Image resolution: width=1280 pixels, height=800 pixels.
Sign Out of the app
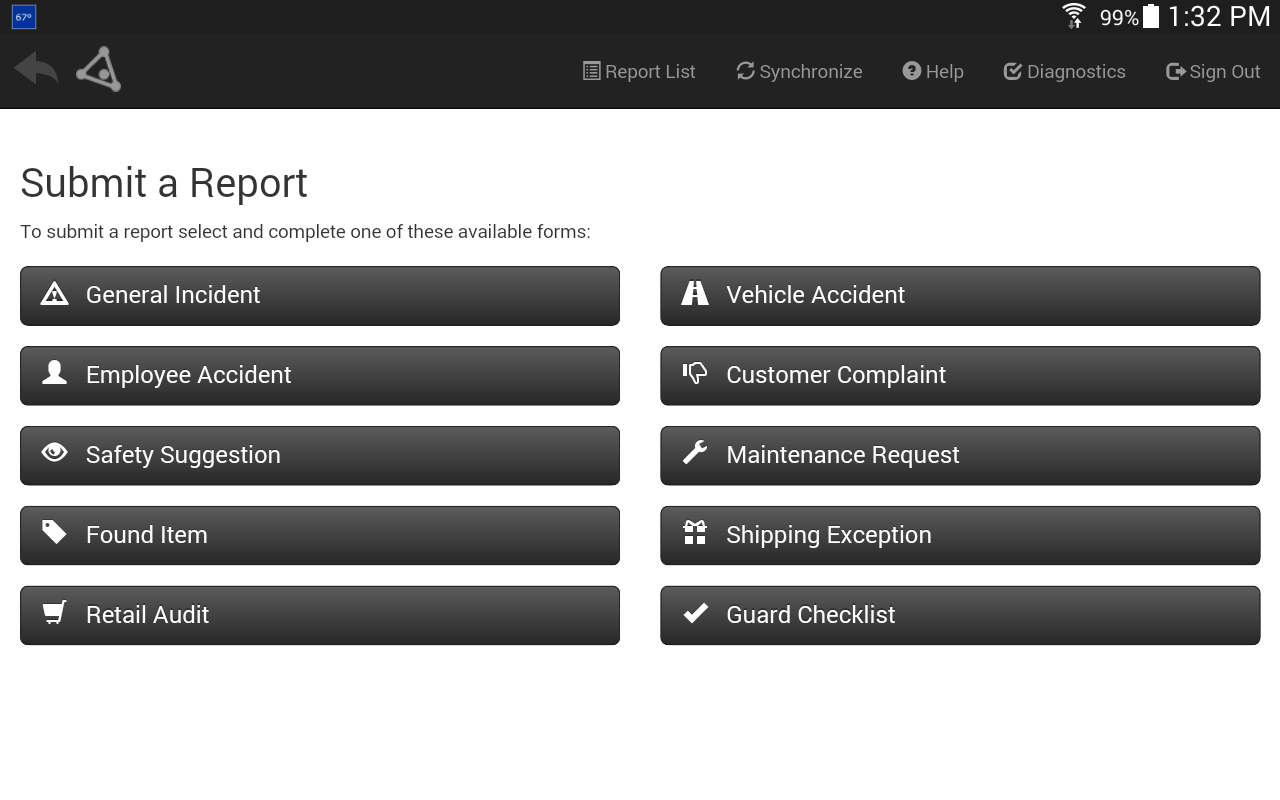pos(1213,71)
